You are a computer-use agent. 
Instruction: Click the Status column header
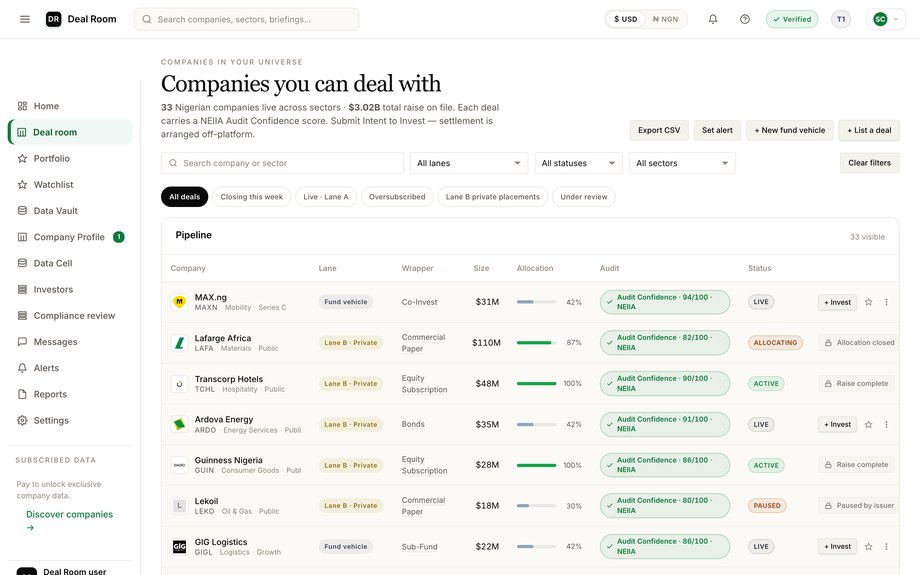[x=759, y=268]
